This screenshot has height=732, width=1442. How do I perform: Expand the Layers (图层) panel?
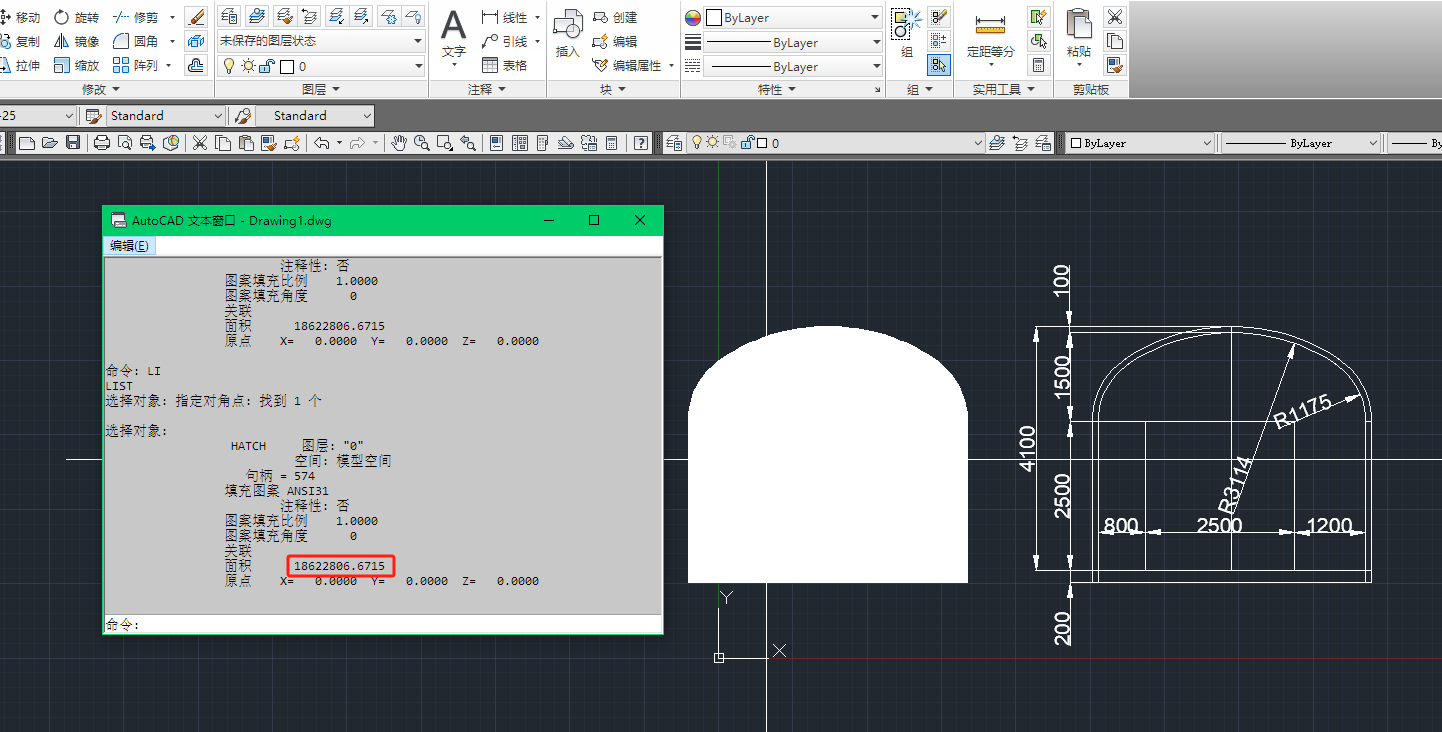tap(320, 90)
